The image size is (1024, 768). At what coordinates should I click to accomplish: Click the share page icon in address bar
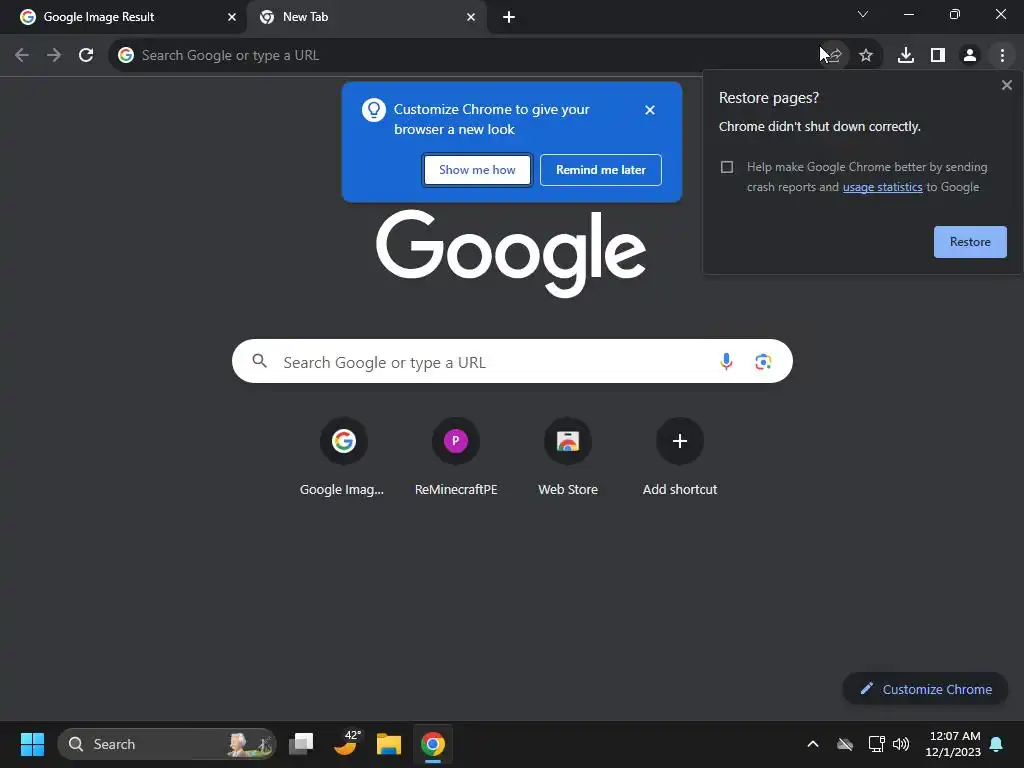[x=833, y=56]
